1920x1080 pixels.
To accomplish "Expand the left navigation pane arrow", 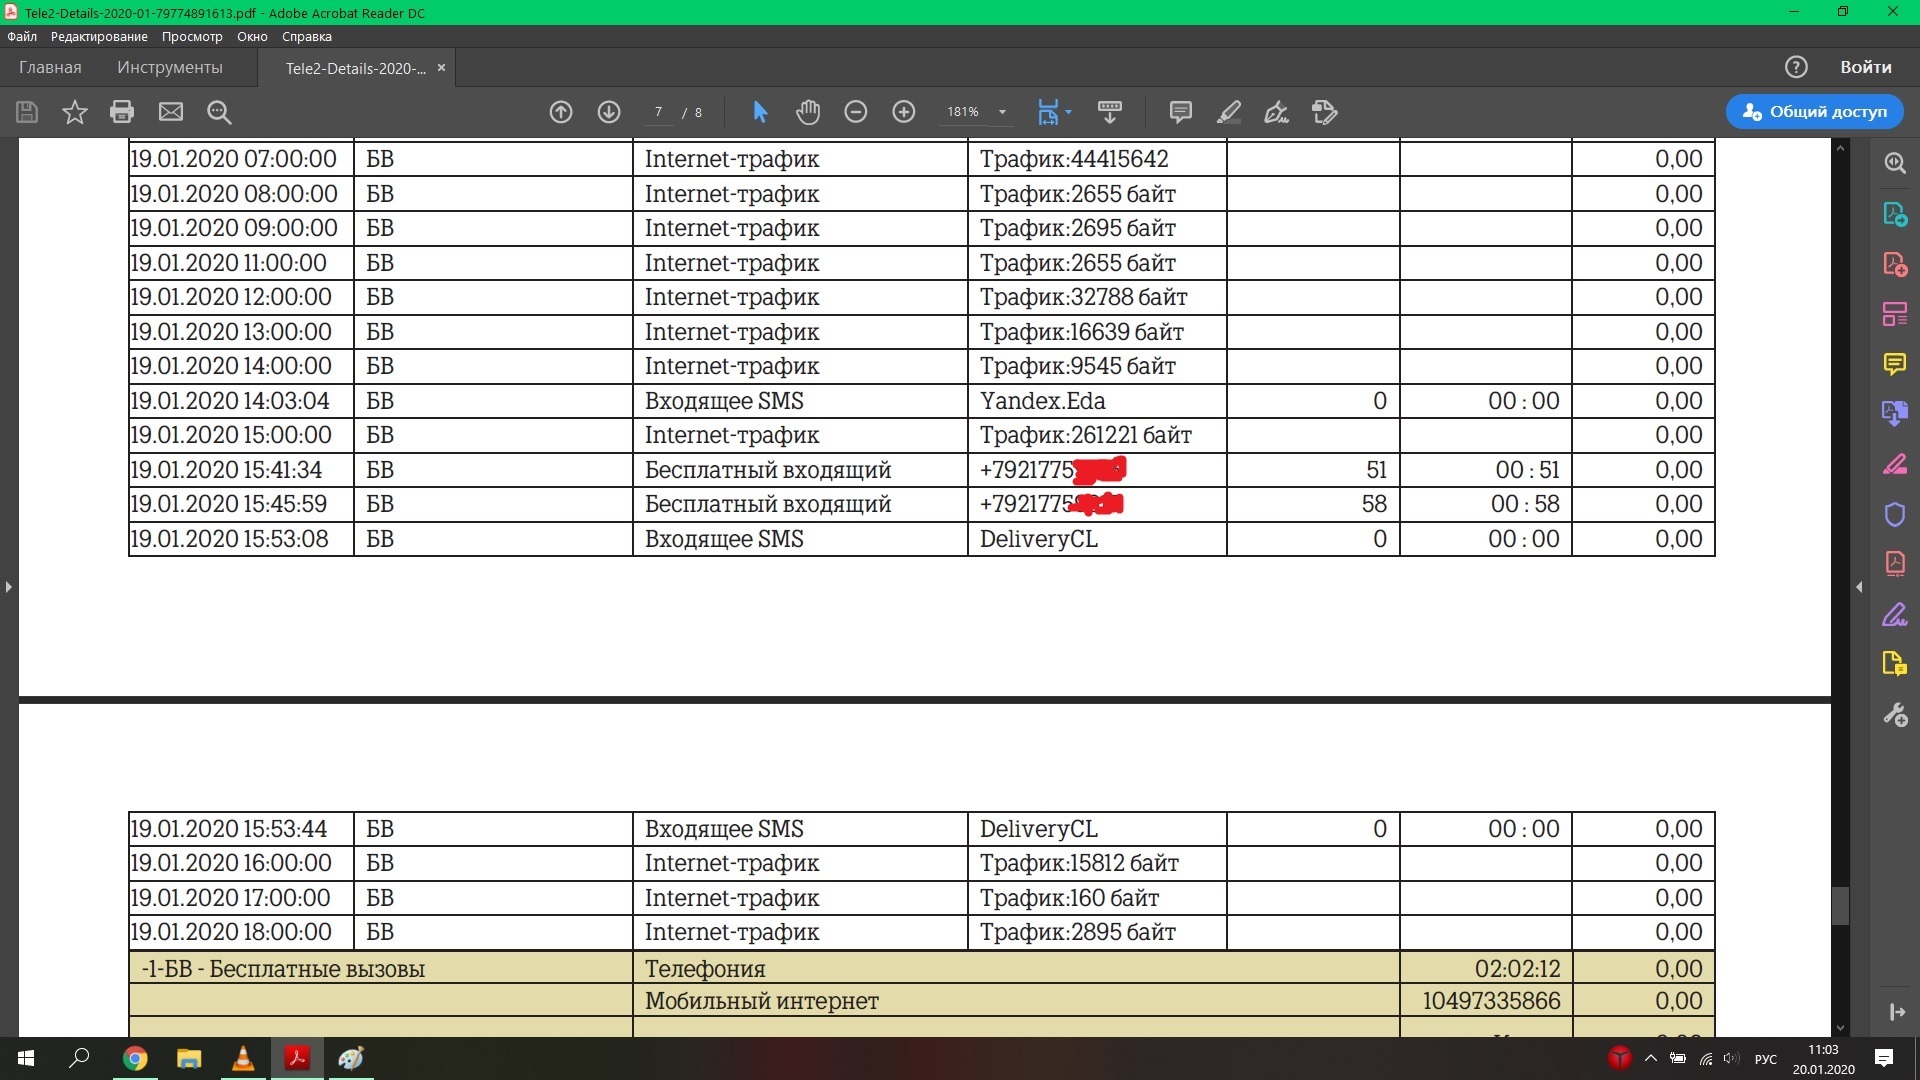I will pyautogui.click(x=8, y=587).
